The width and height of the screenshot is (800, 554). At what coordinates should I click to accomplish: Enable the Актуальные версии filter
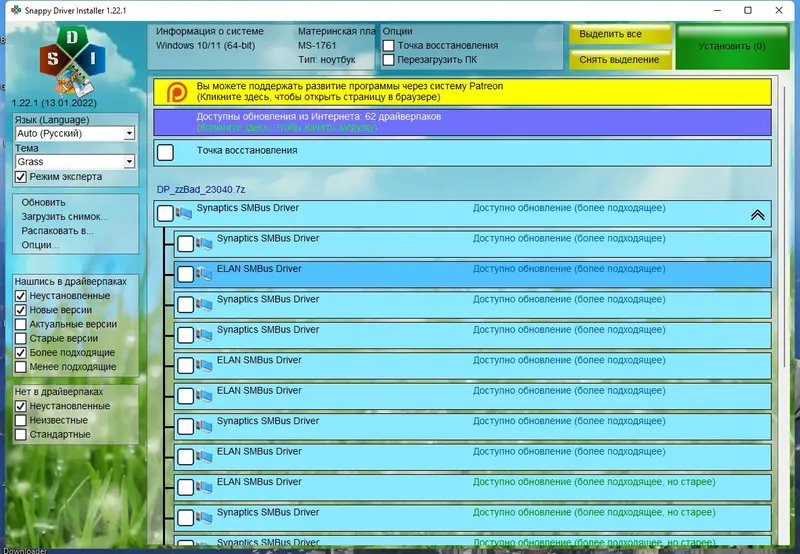[x=21, y=324]
